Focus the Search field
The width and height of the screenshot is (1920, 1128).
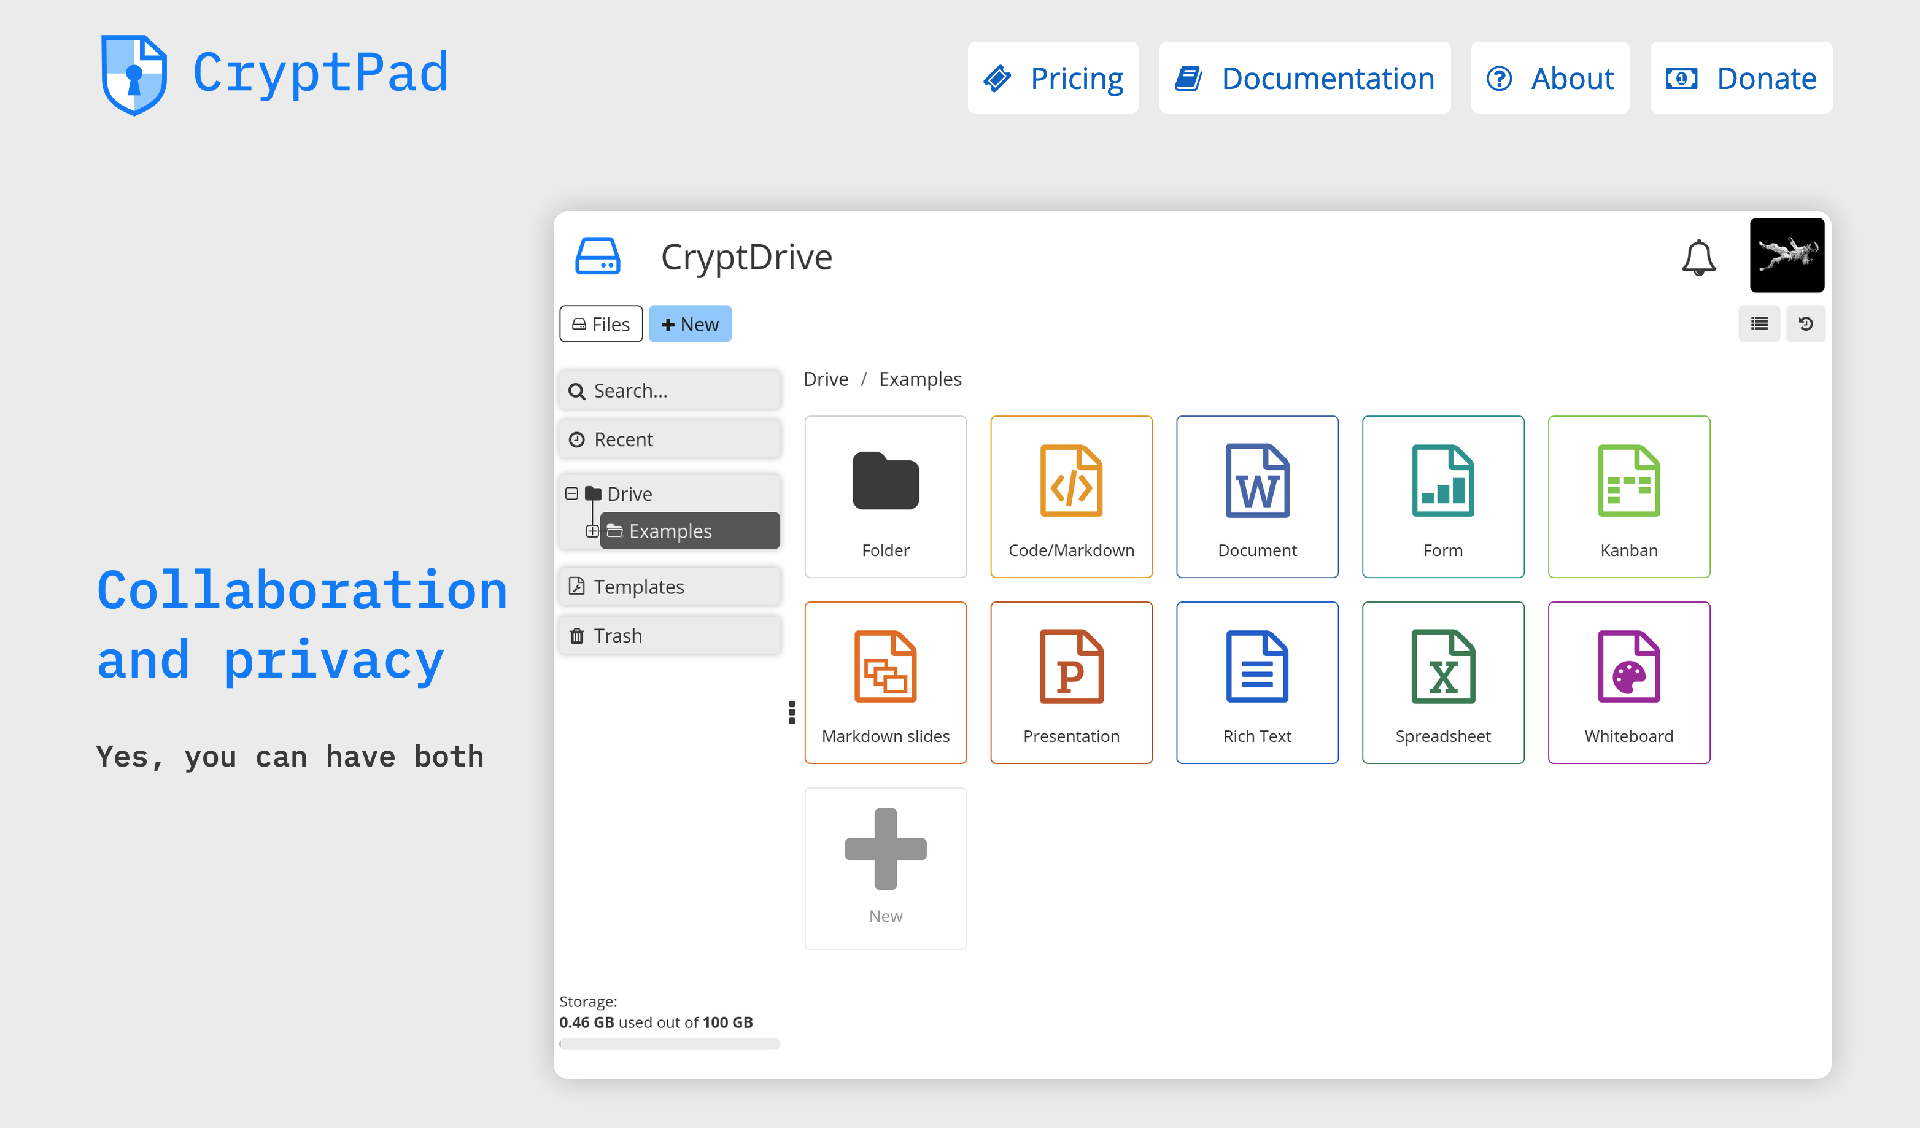(x=670, y=391)
